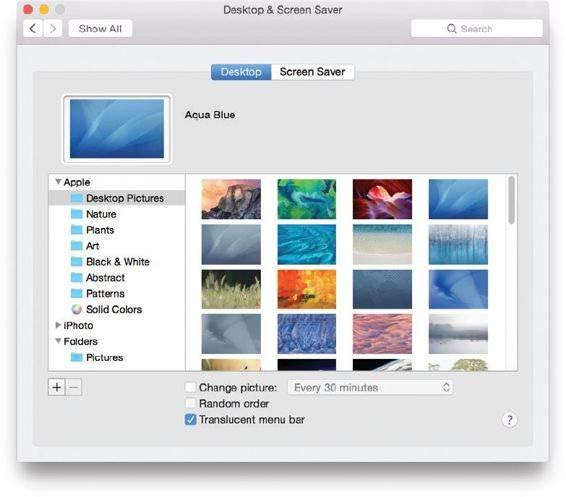
Task: Select the Nature folder icon
Action: tap(77, 214)
